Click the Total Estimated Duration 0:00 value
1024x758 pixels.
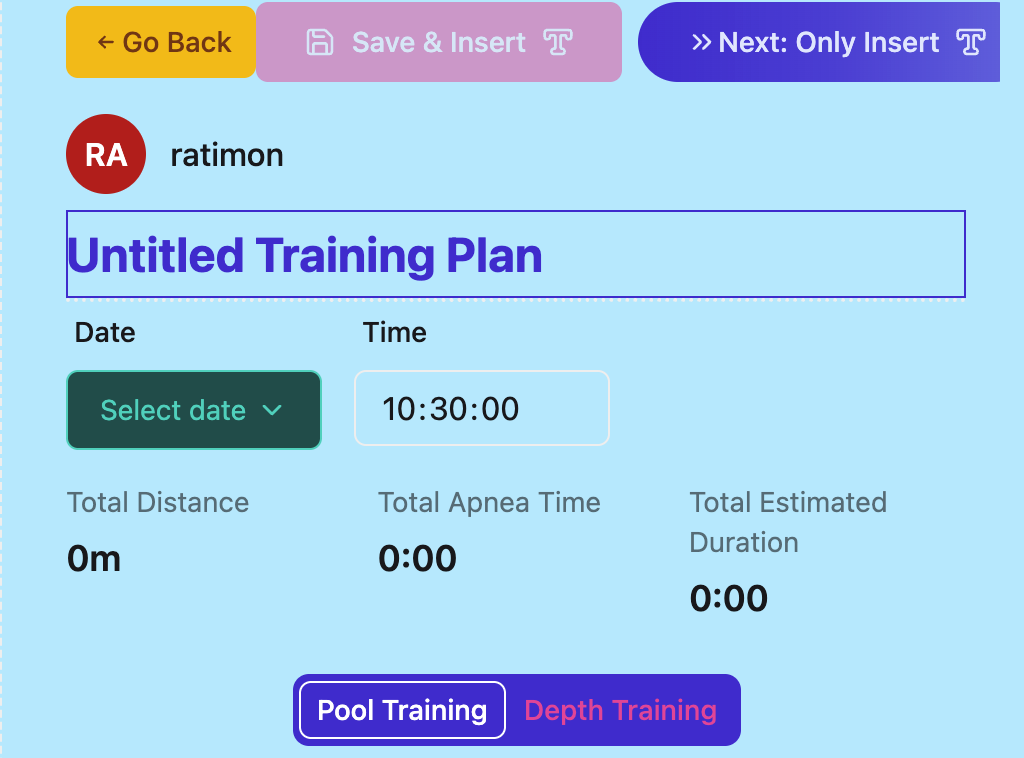[729, 598]
